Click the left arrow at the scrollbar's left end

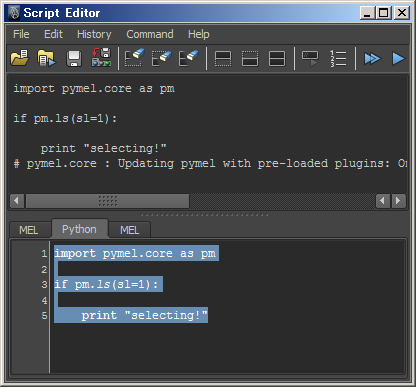coord(17,201)
